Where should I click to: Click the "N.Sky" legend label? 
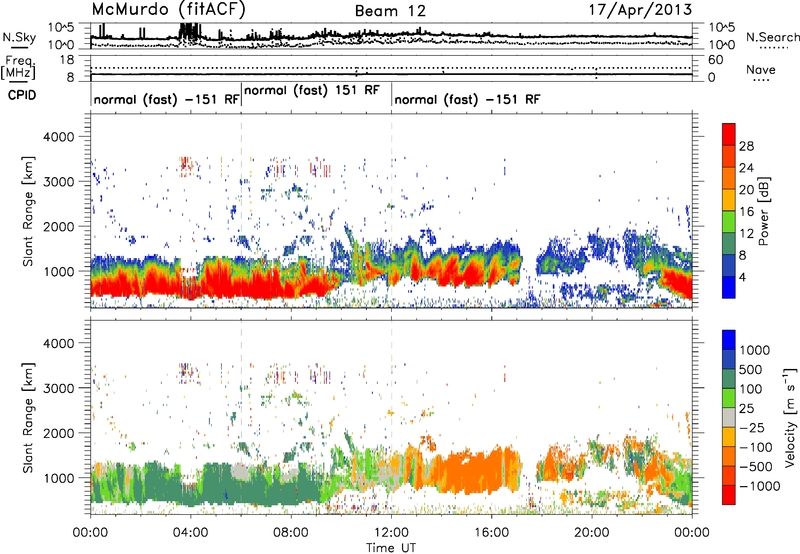[x=19, y=37]
